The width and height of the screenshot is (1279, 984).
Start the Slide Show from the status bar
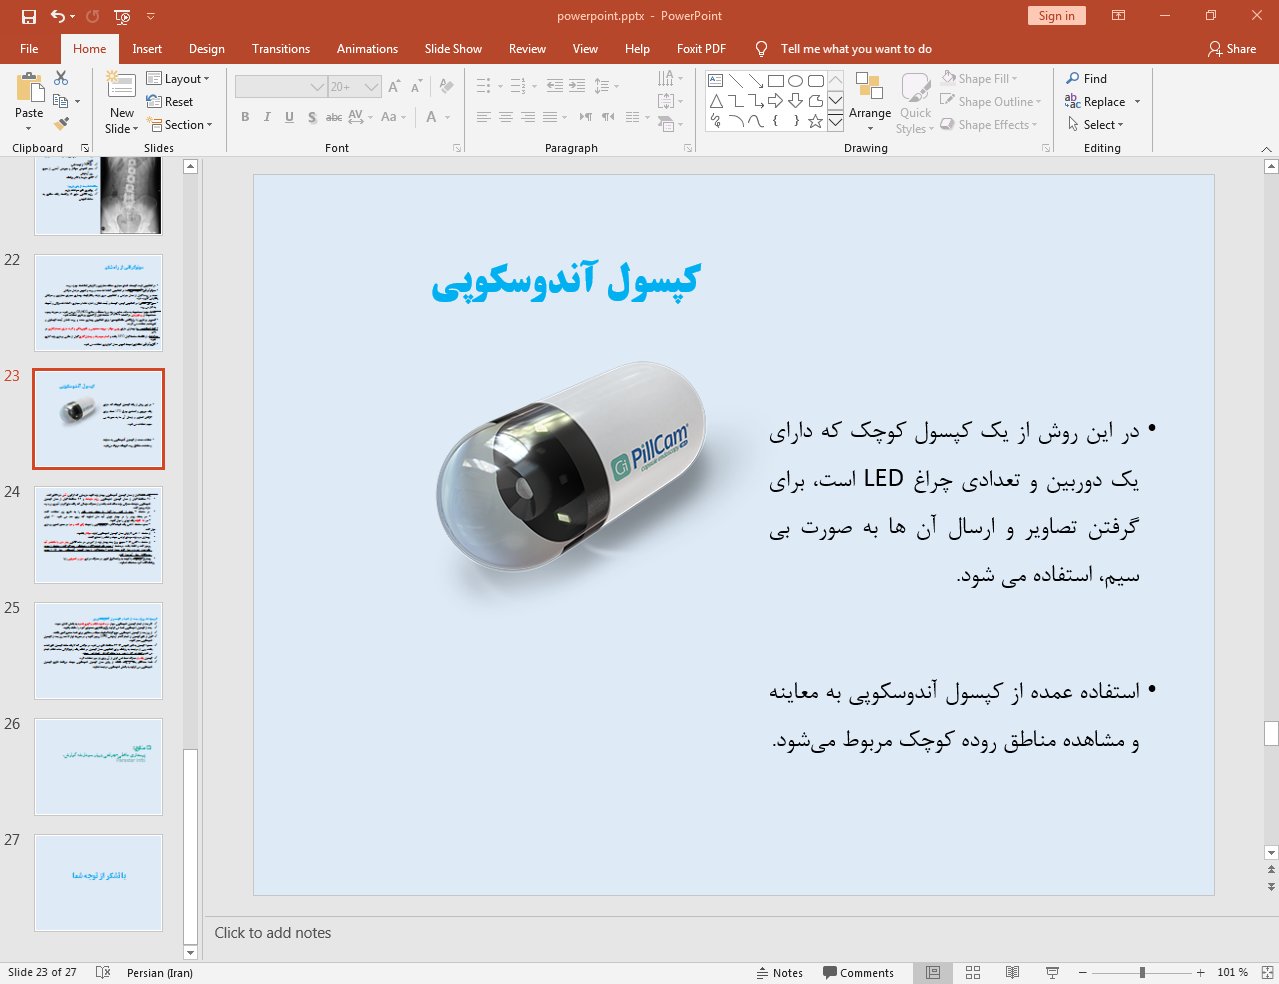[x=1052, y=973]
